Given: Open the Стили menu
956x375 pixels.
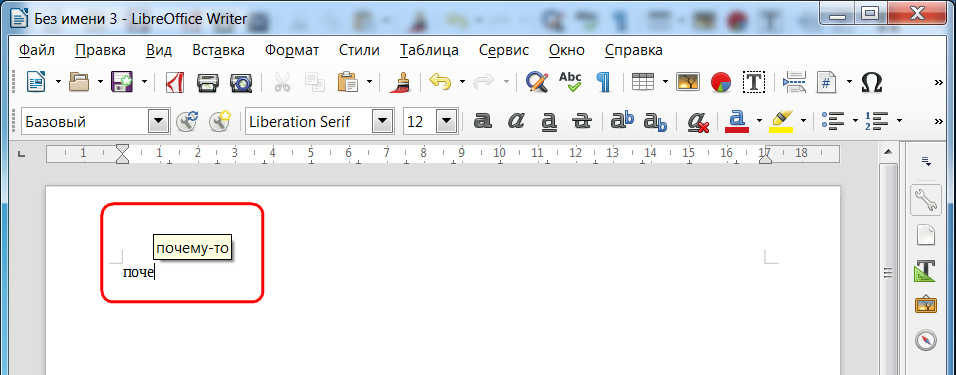Looking at the screenshot, I should click(x=359, y=50).
